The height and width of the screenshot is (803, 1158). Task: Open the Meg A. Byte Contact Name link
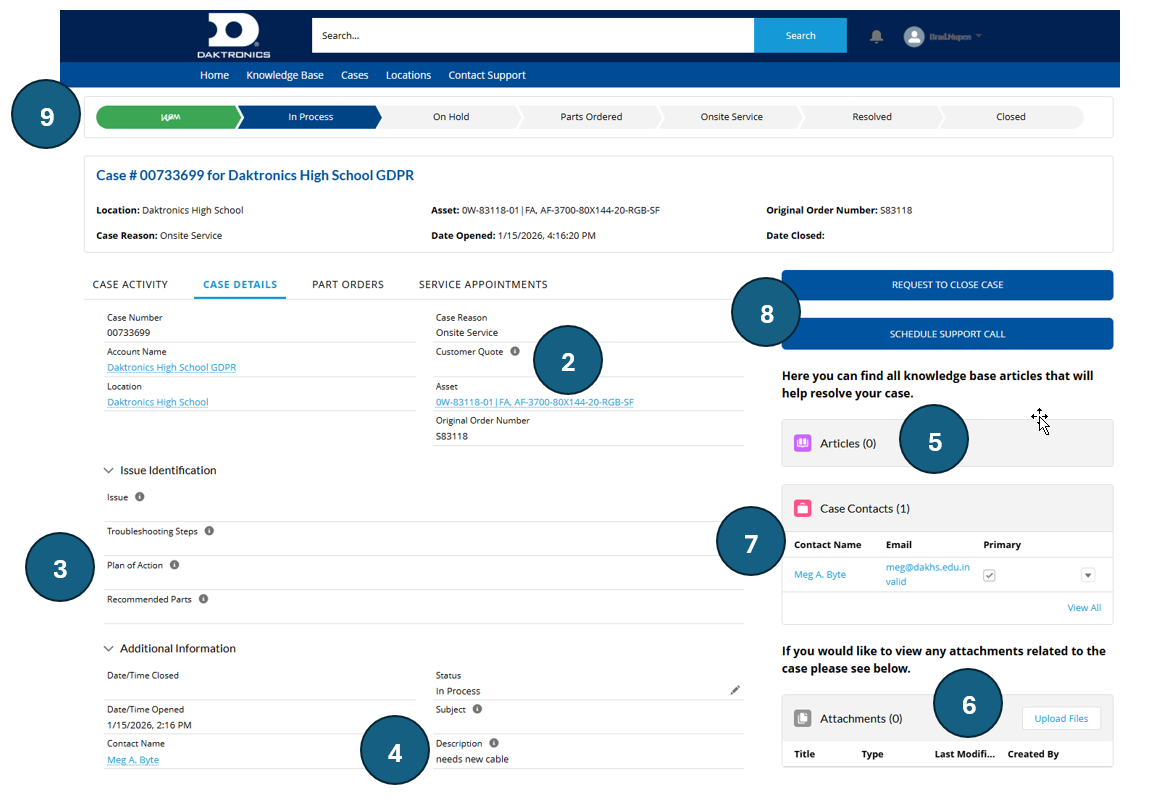(133, 759)
